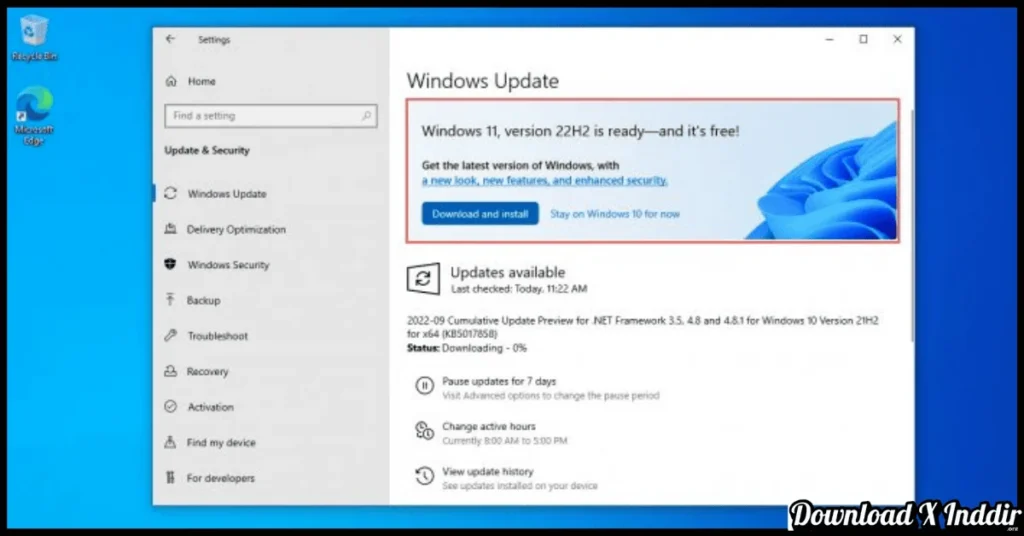This screenshot has height=536, width=1024.
Task: Click Stay on Windows 10 for now
Action: point(615,213)
